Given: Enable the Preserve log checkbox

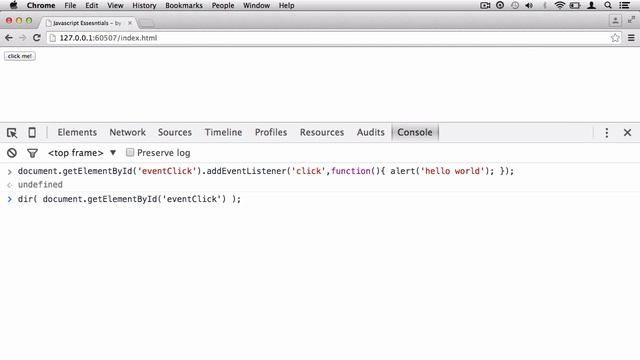Looking at the screenshot, I should click(130, 152).
